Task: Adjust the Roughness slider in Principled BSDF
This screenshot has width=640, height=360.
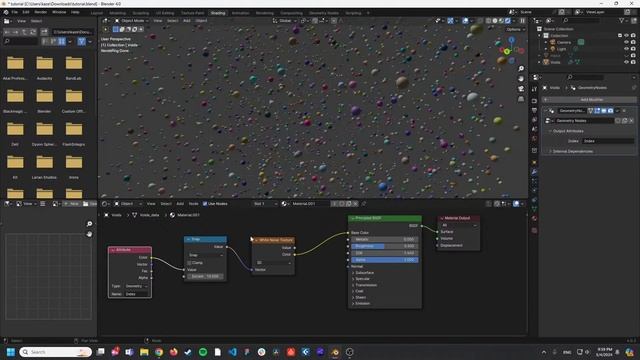Action: tap(384, 246)
